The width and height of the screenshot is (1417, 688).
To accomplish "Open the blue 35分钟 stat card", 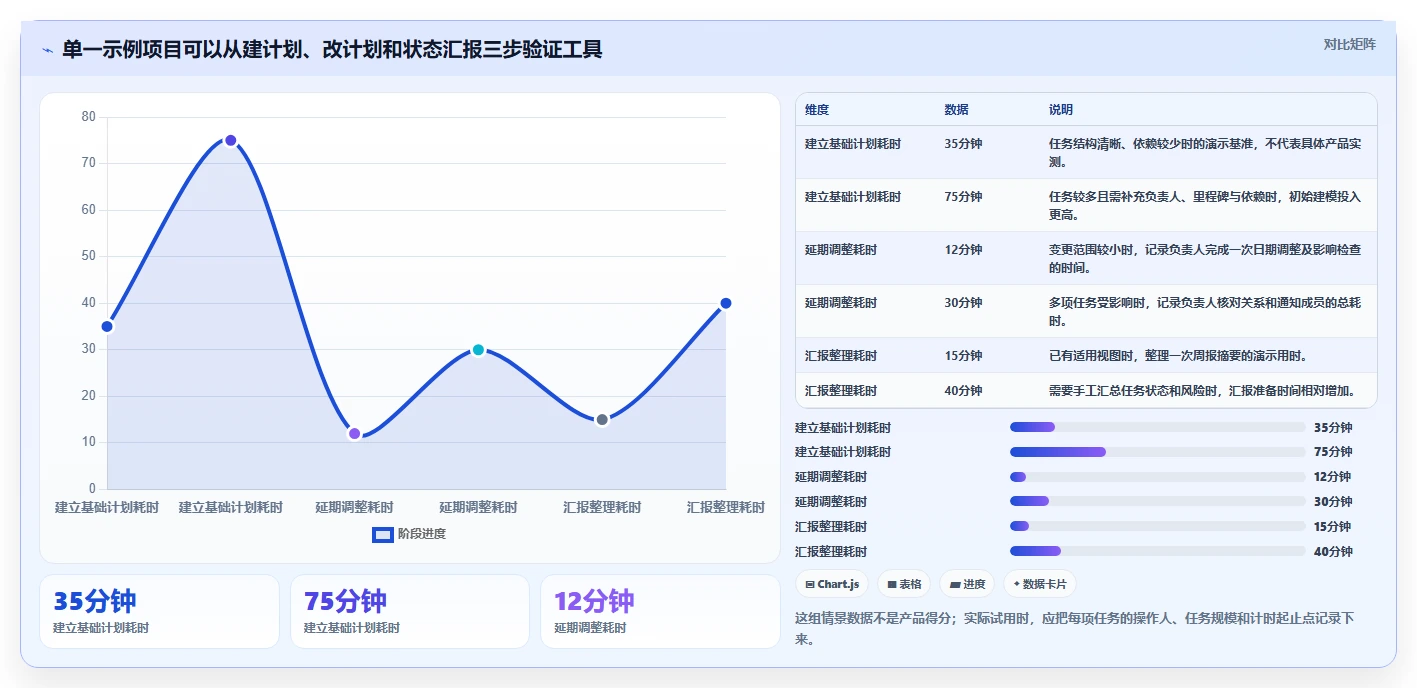I will (x=159, y=611).
